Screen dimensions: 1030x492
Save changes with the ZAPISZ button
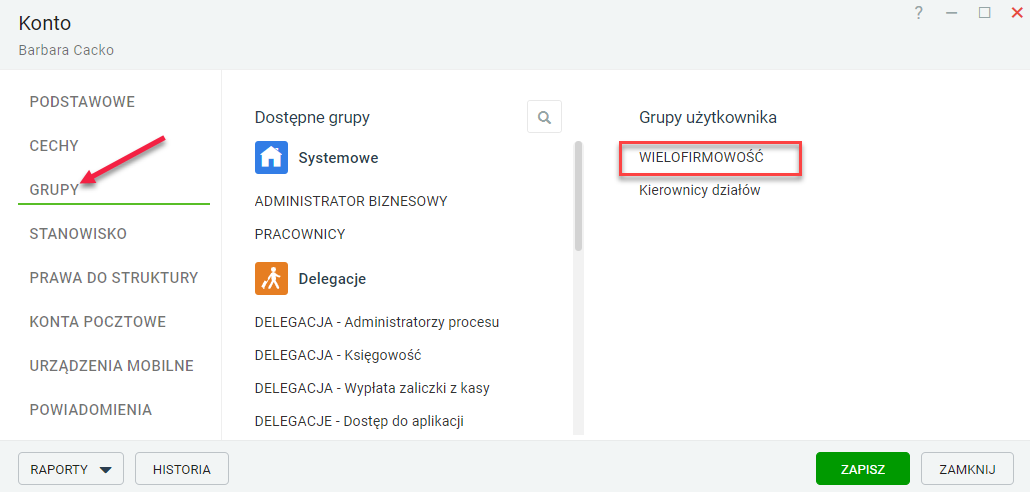point(862,470)
